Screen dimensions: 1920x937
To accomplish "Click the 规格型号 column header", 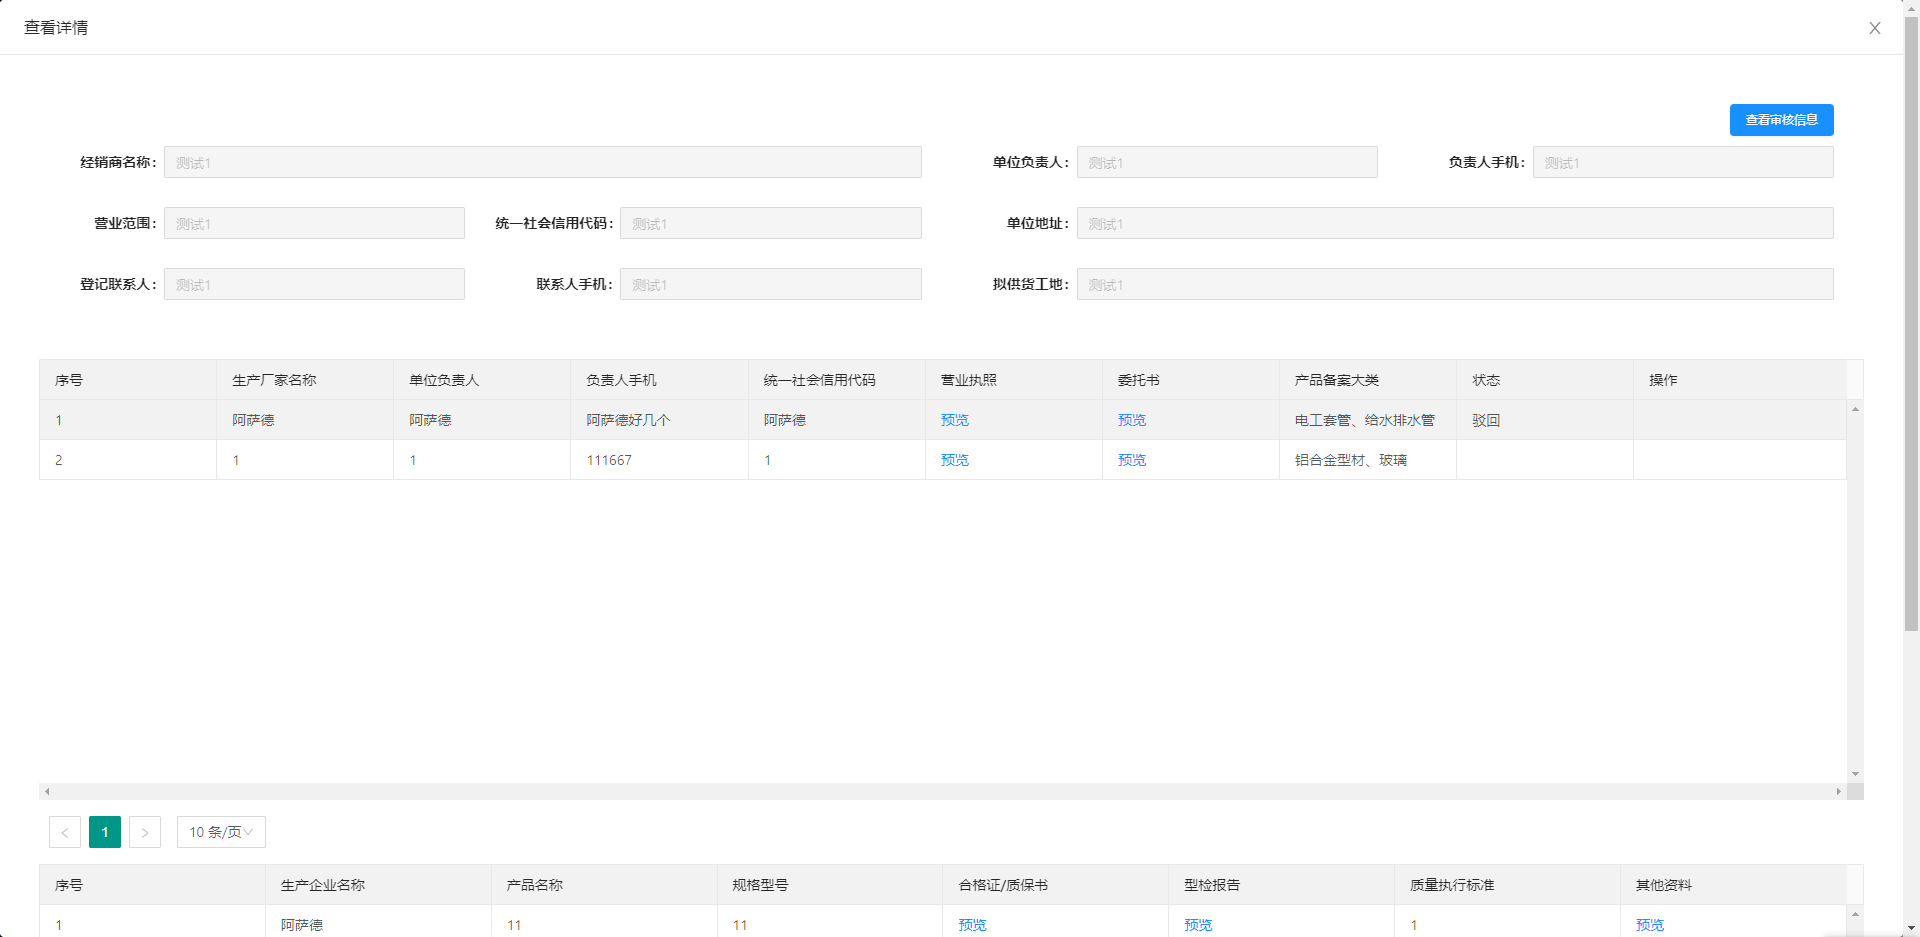I will click(830, 885).
